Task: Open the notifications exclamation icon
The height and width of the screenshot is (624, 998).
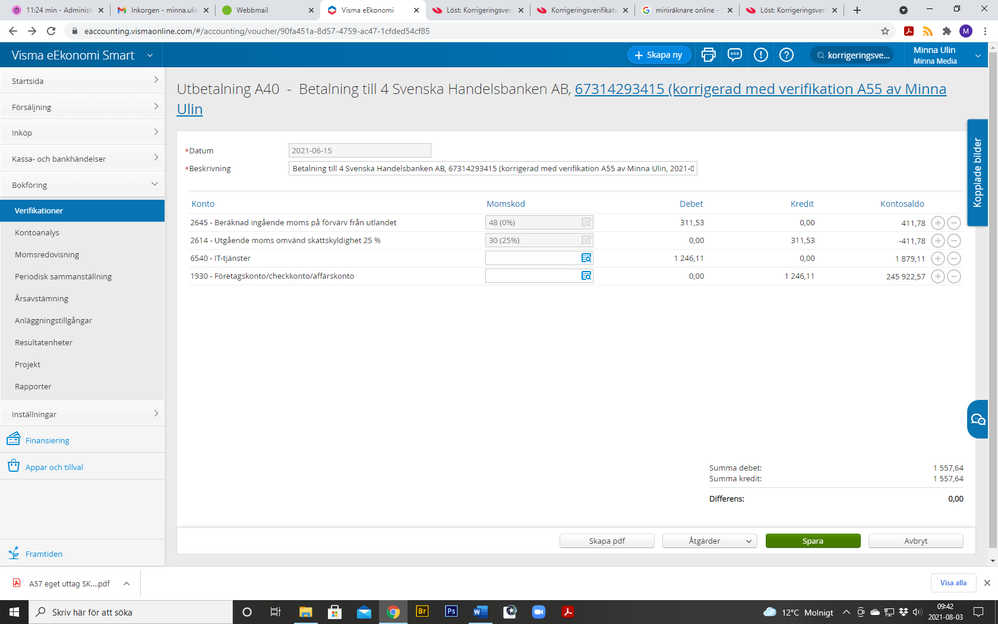Action: point(761,55)
